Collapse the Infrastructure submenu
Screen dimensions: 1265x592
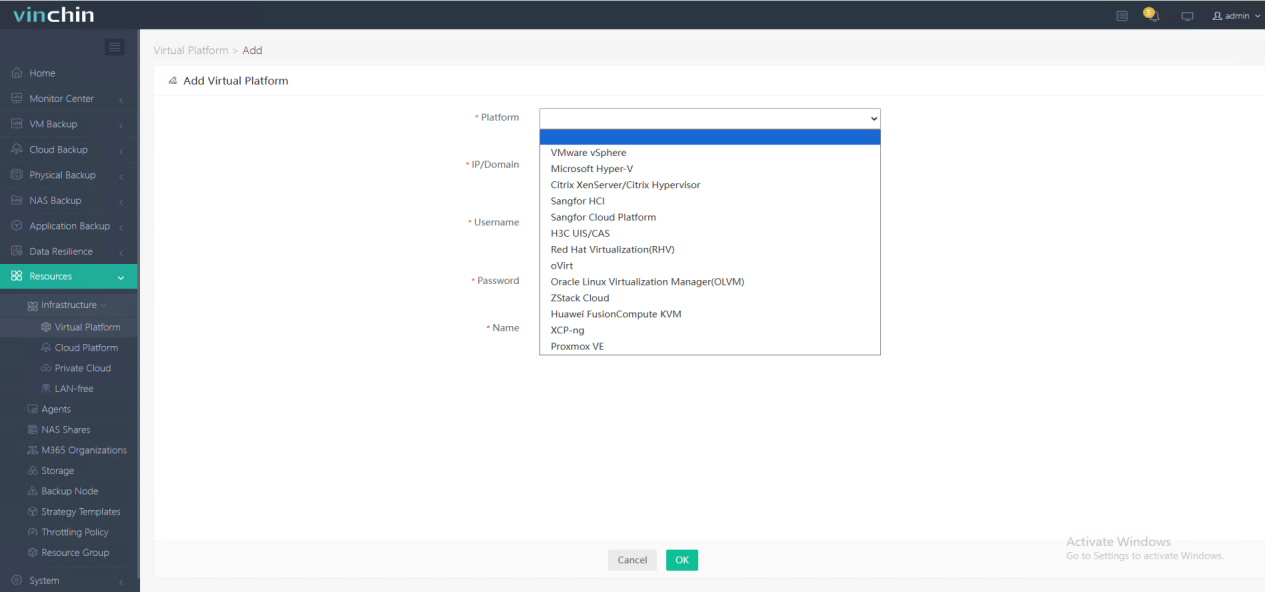tap(69, 305)
